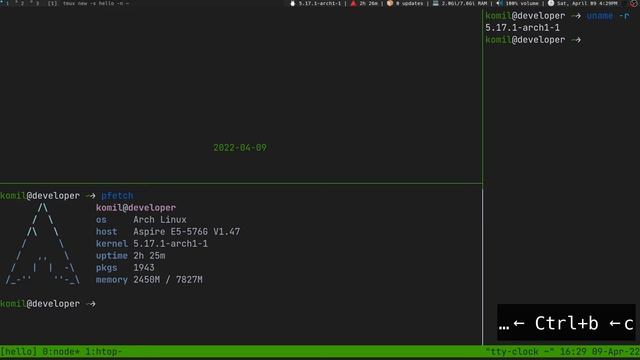Viewport: 640px width, 360px height.
Task: Click the package updates box icon
Action: tap(390, 3)
